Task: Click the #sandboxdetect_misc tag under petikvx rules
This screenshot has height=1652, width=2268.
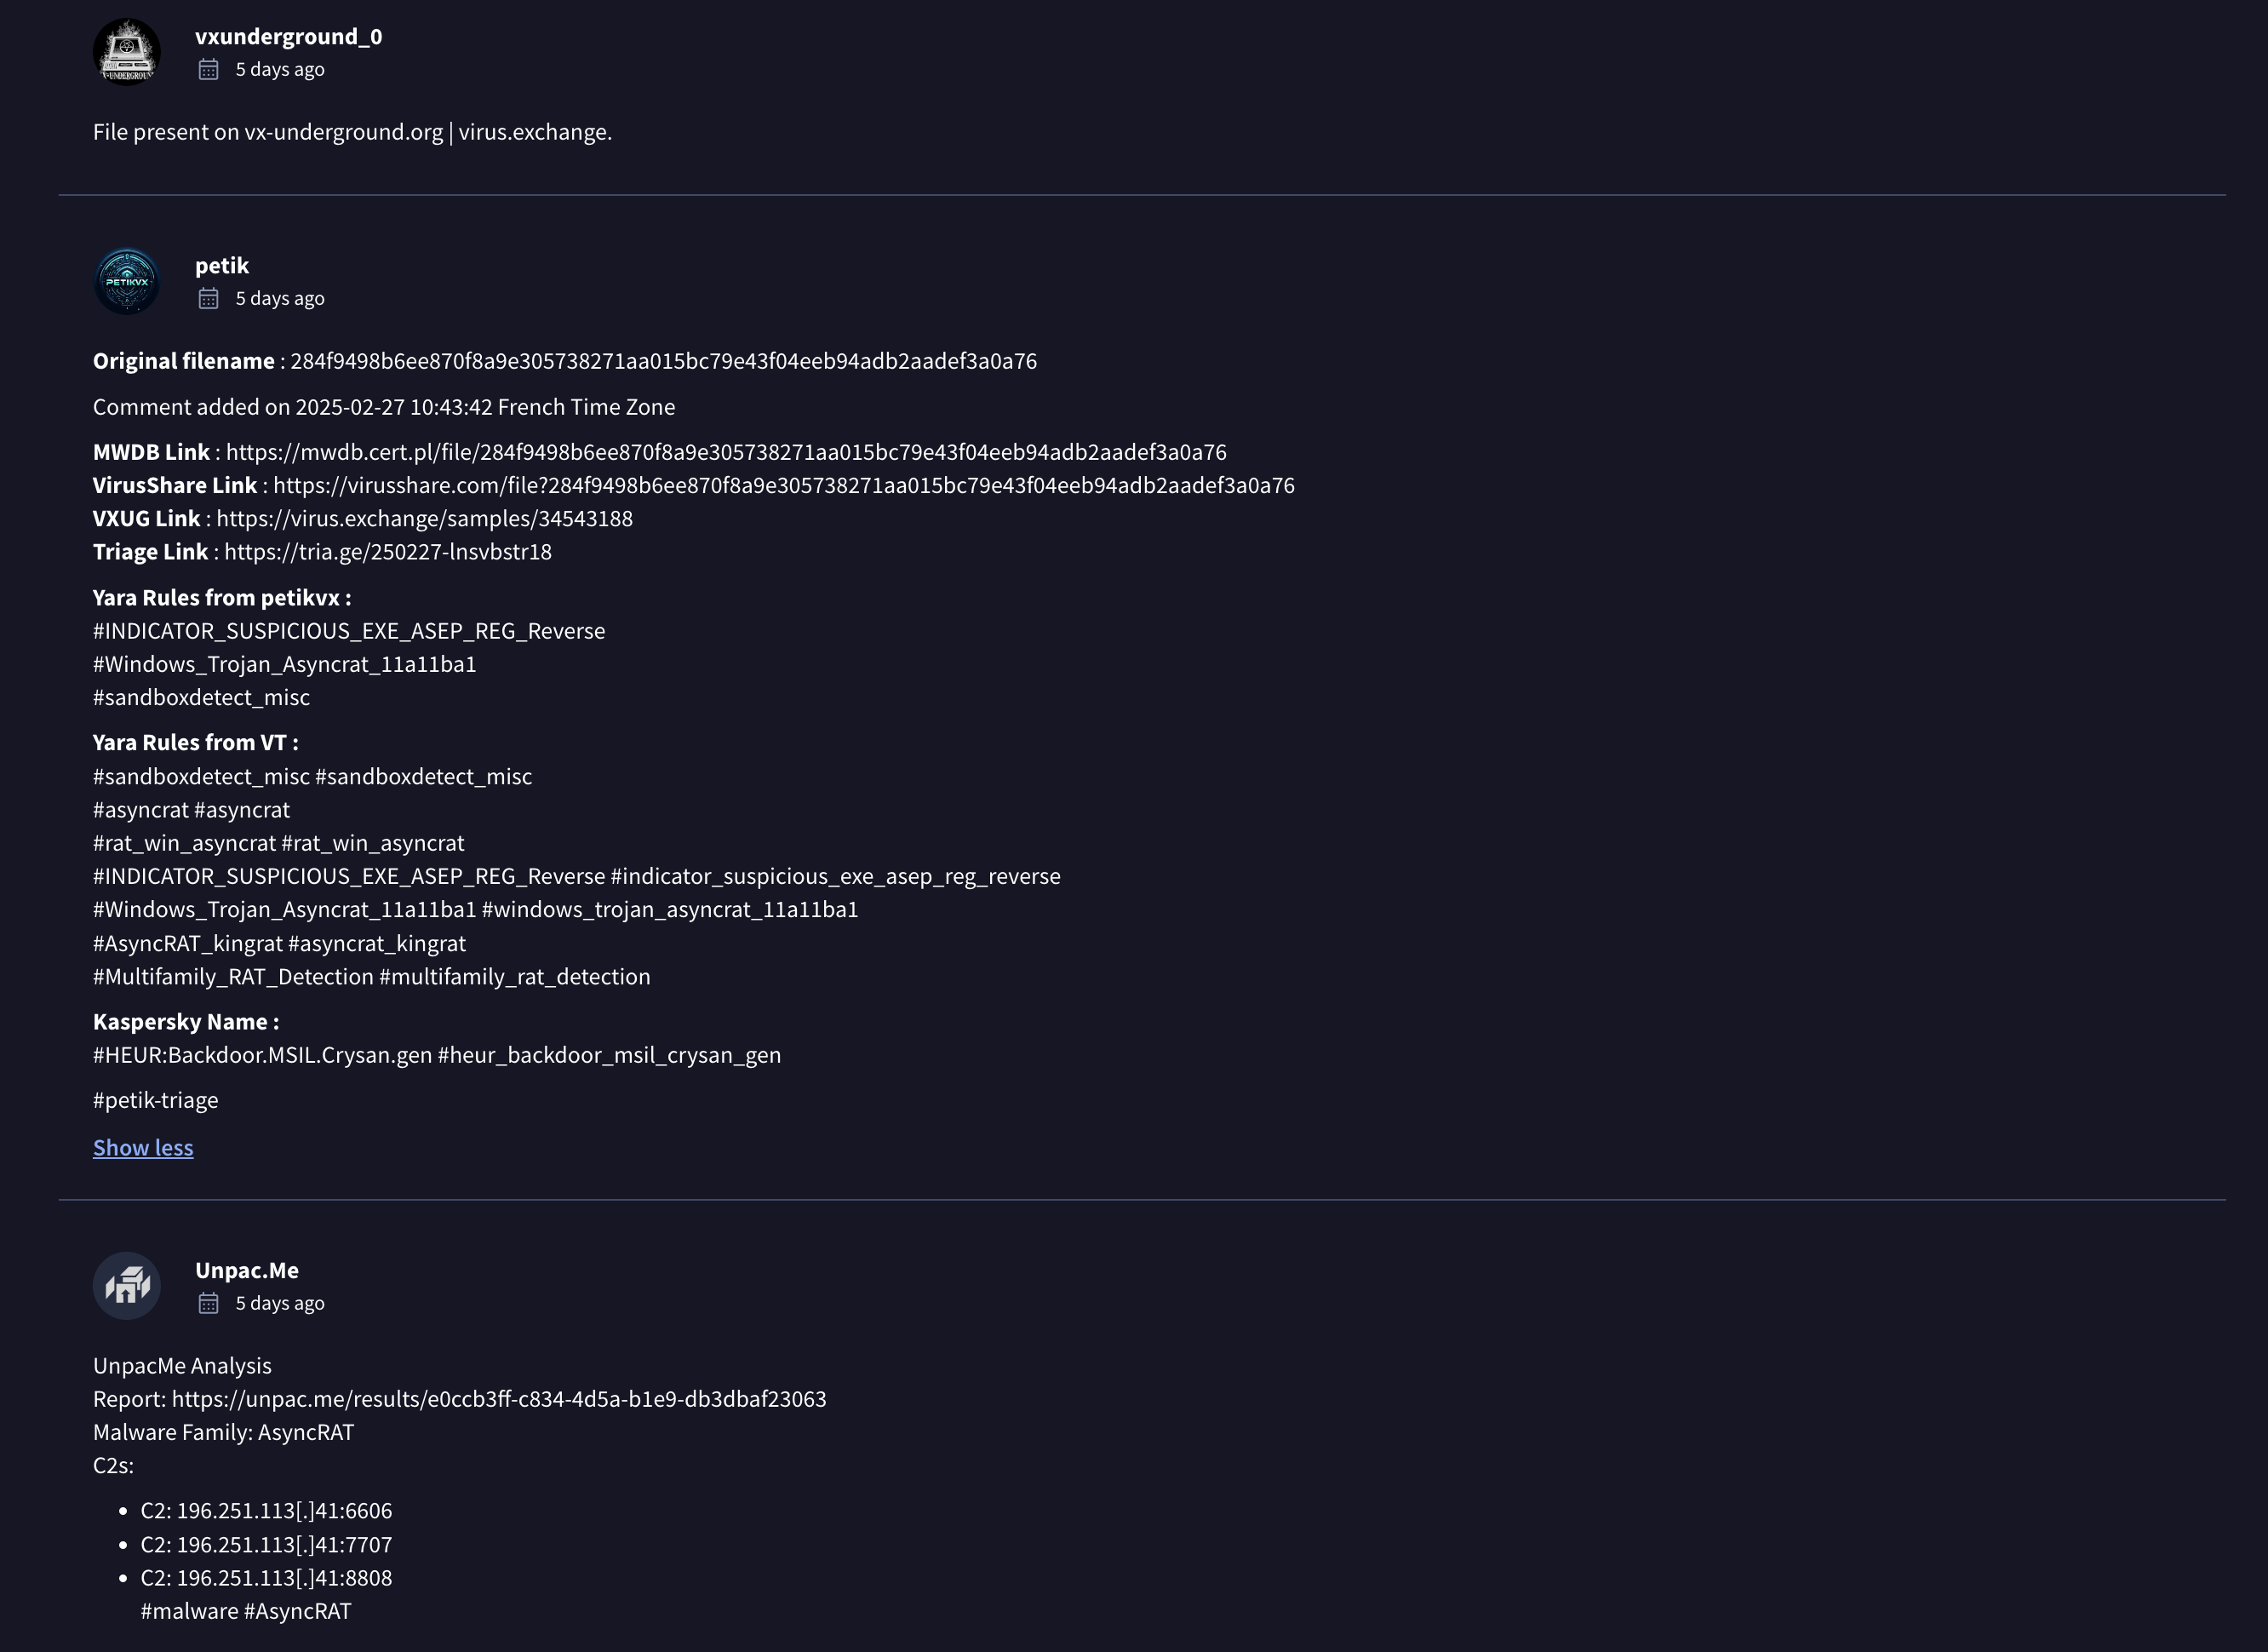Action: click(x=201, y=697)
